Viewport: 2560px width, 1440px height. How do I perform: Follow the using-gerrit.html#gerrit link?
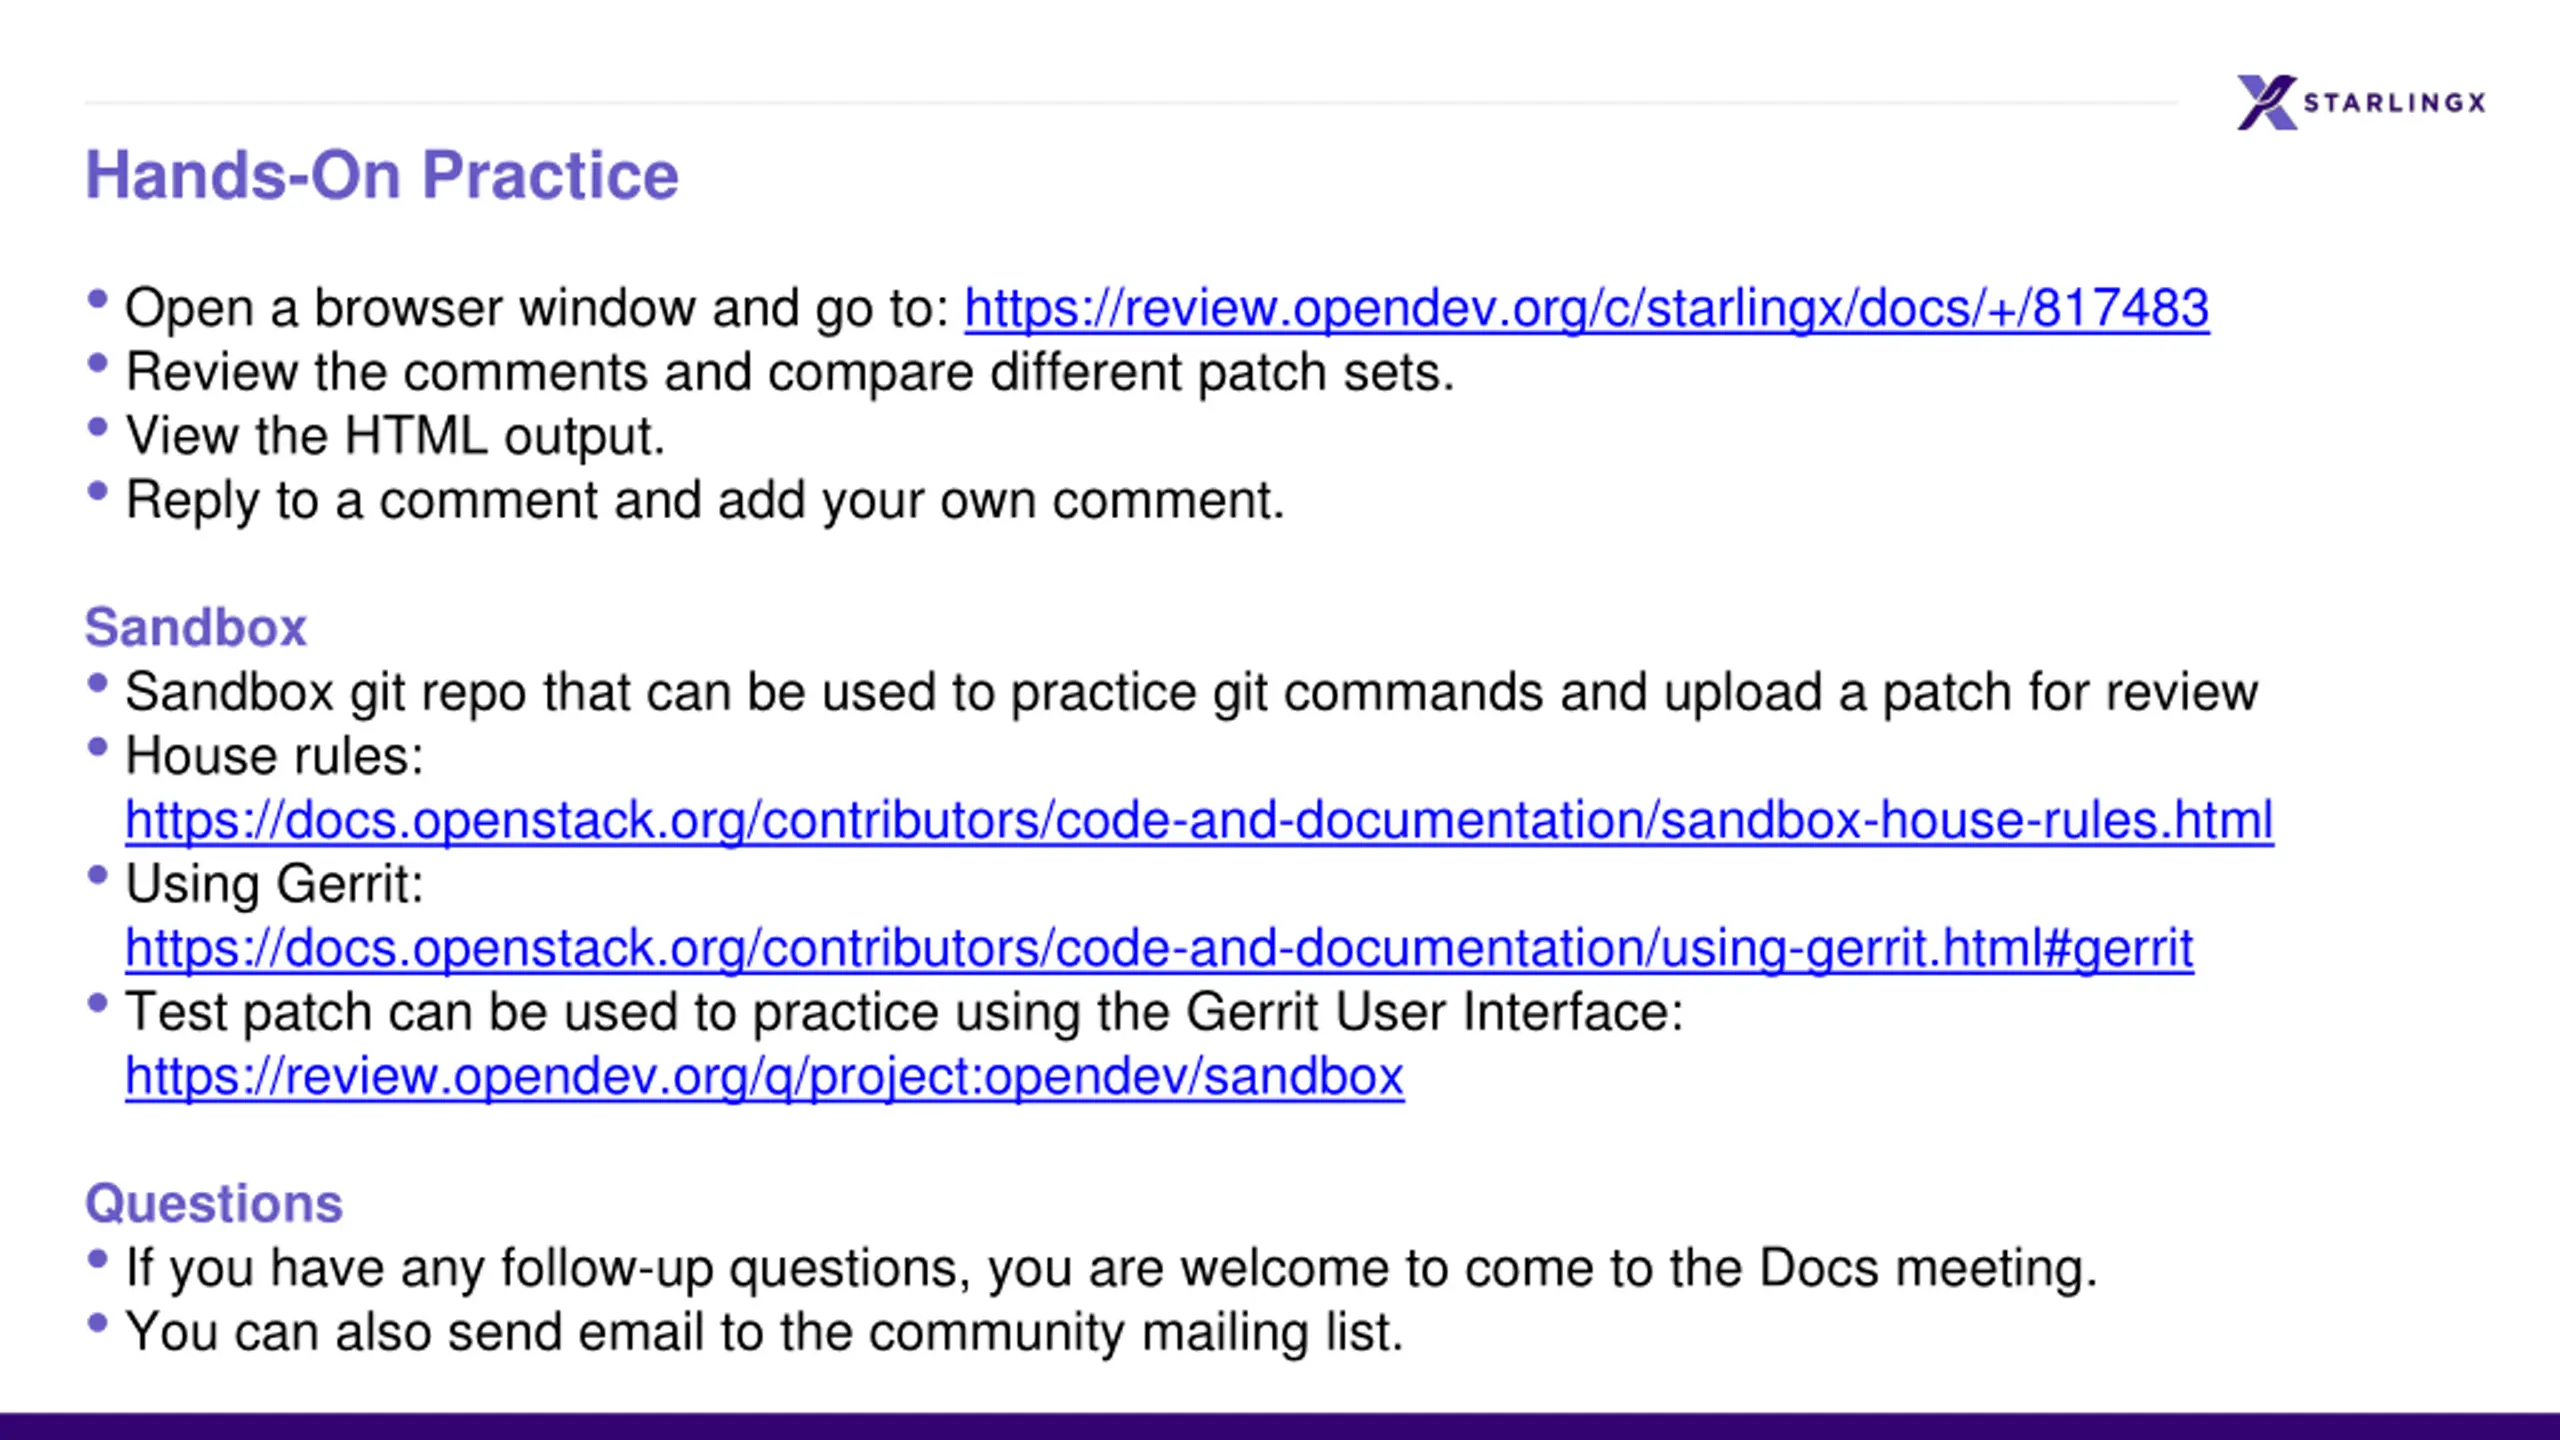coord(1159,948)
